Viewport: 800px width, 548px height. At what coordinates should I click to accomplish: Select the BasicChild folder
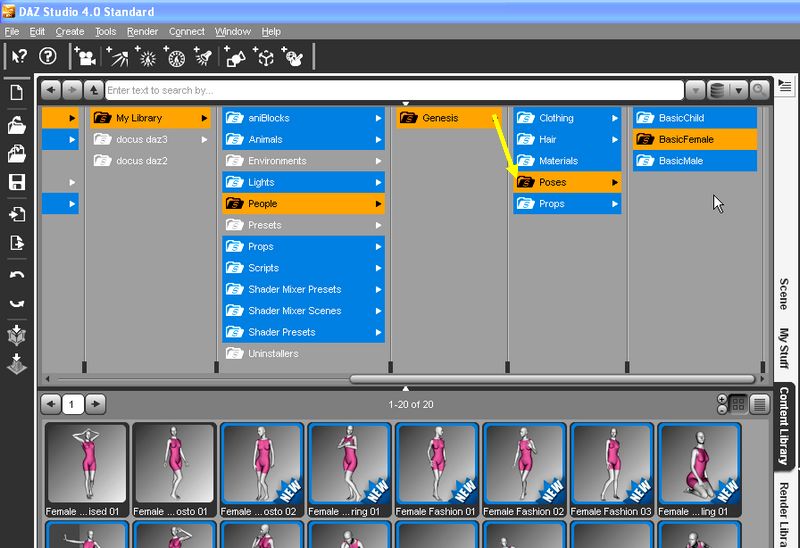(x=695, y=118)
